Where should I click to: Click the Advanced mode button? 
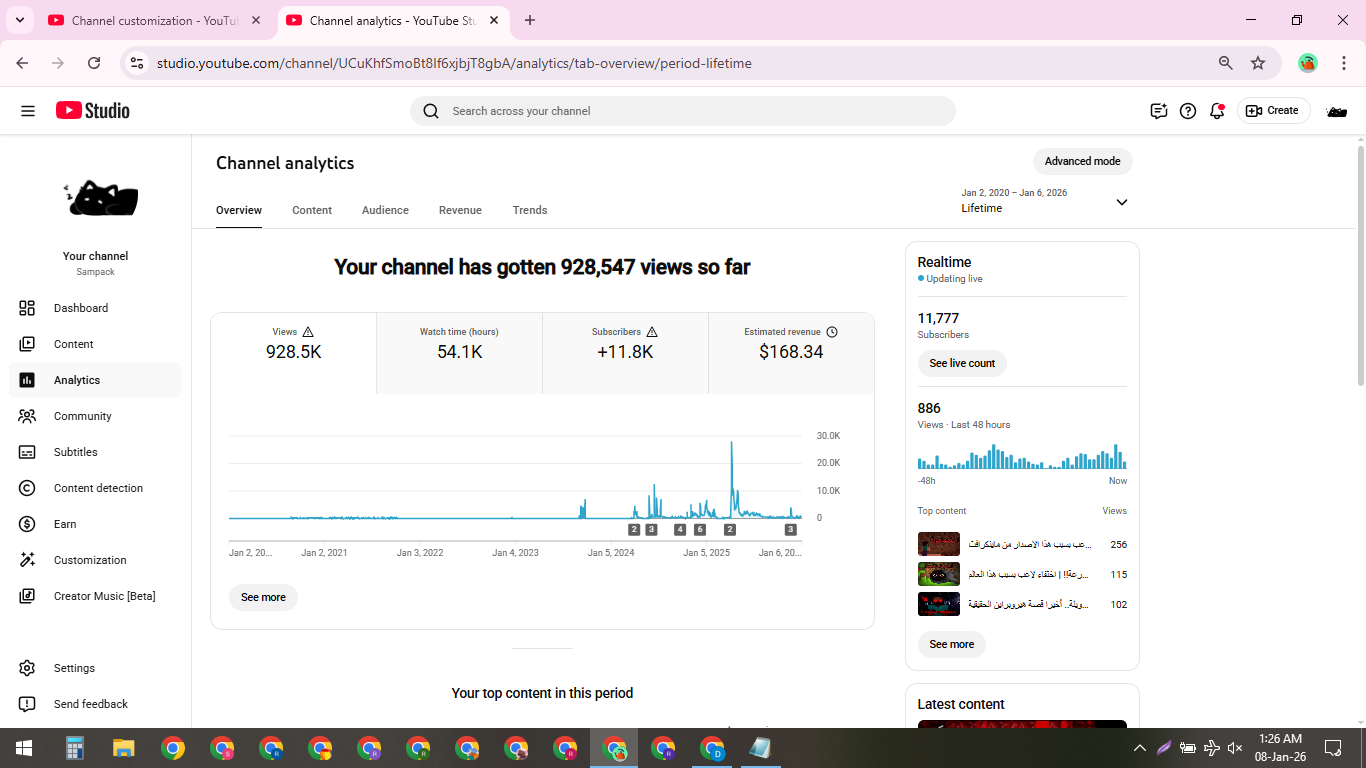[x=1082, y=161]
